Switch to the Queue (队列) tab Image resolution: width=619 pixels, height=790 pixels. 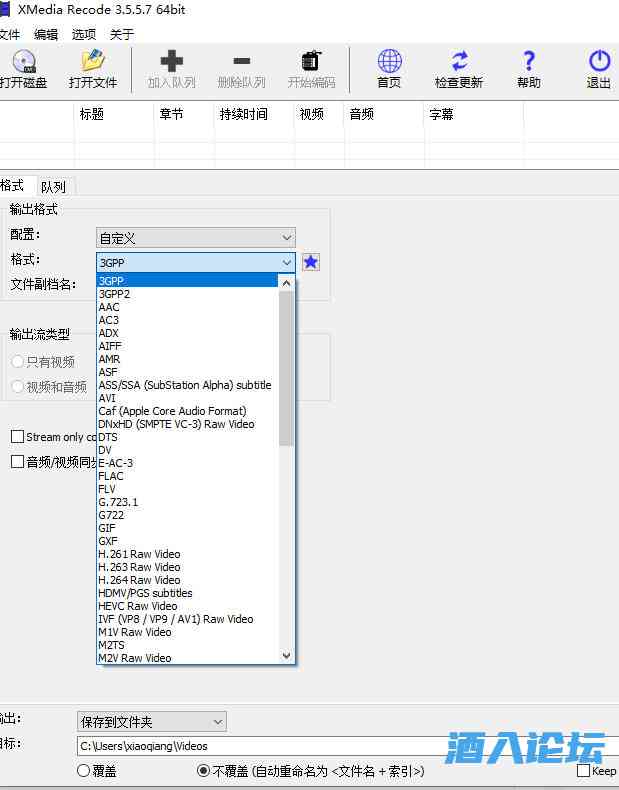click(x=54, y=186)
